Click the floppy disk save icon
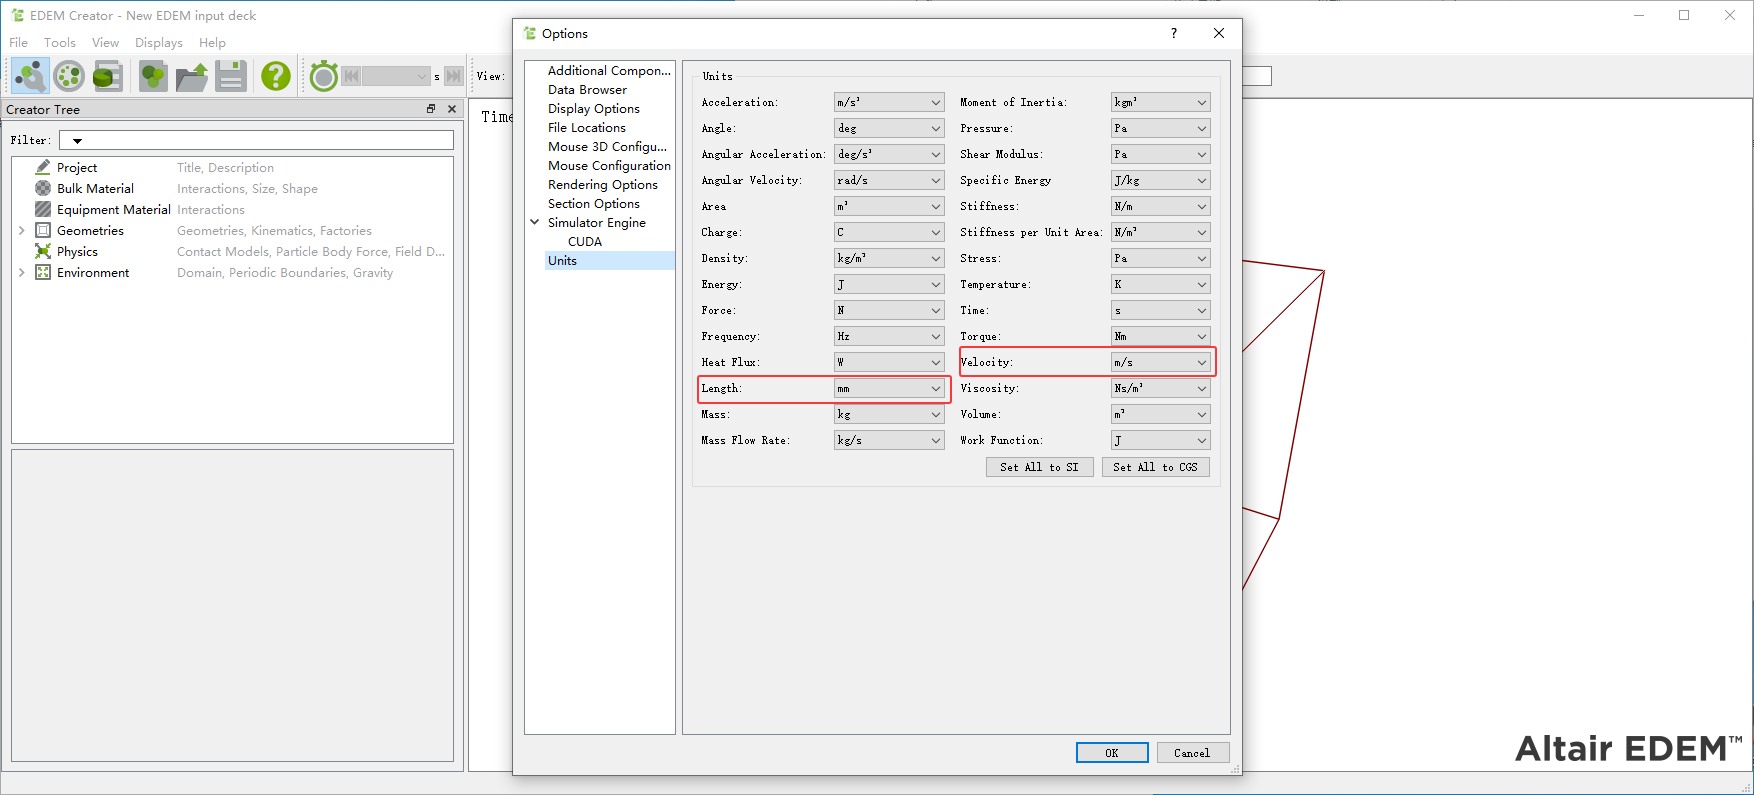Screen dimensions: 1754x795 pos(231,76)
